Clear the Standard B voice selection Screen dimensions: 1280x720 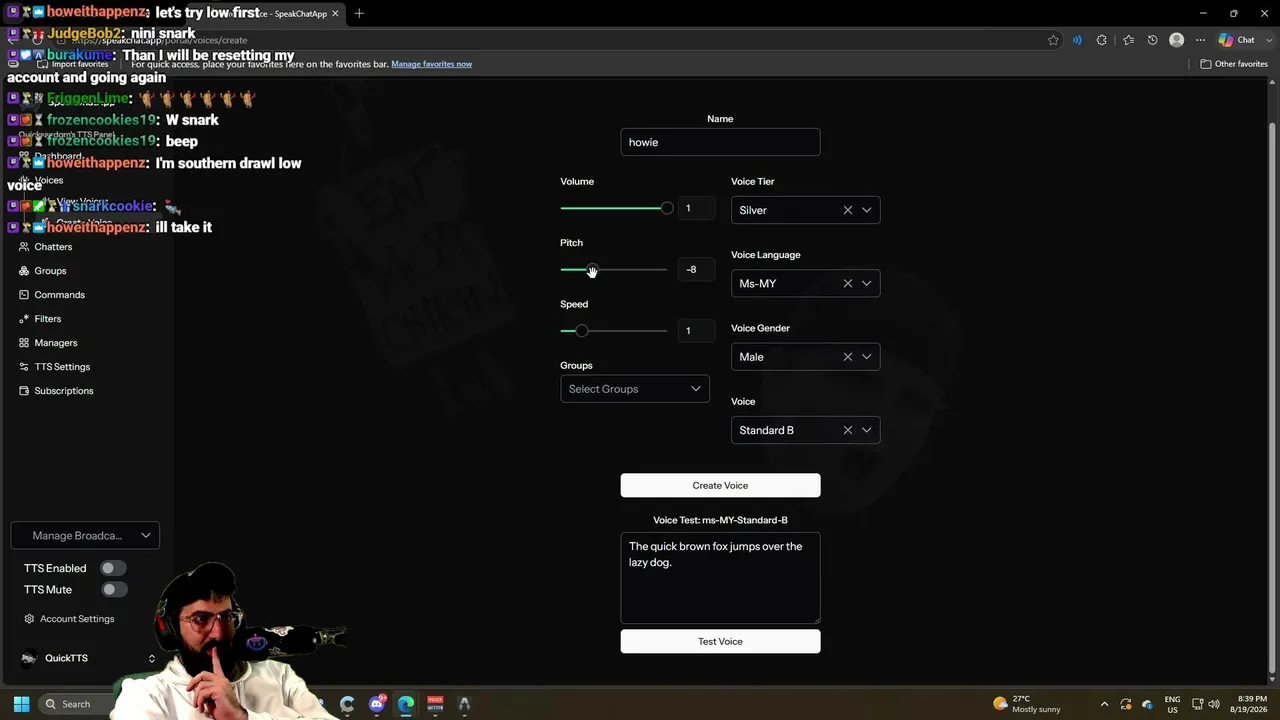point(848,430)
